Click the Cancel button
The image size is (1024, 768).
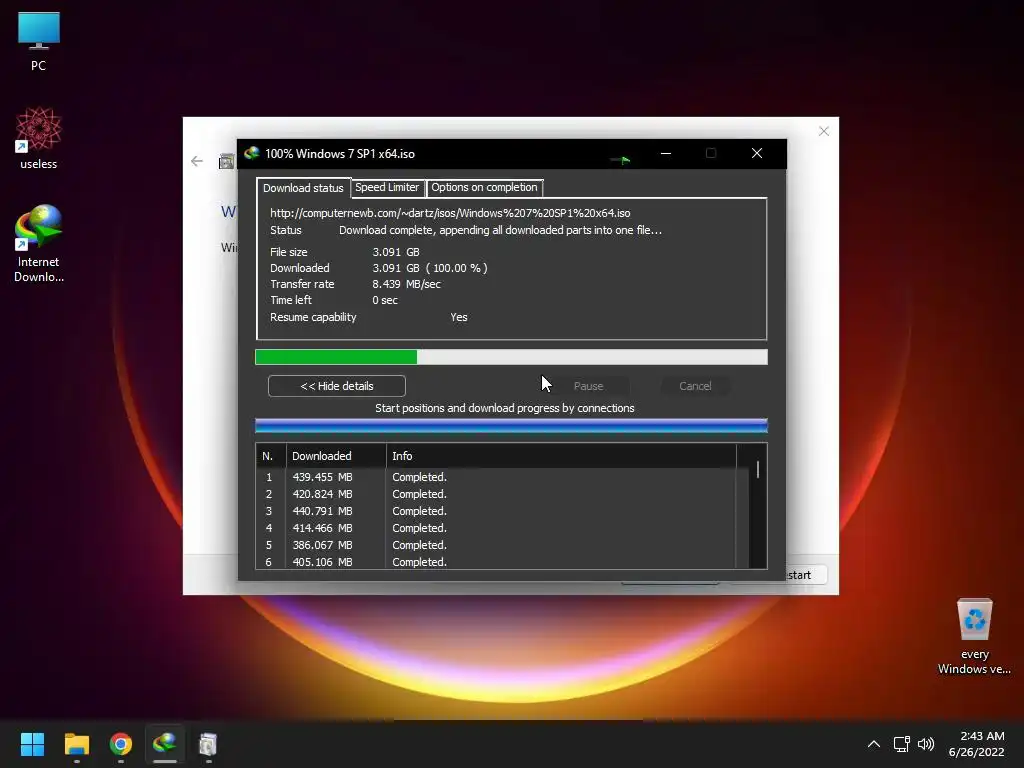(x=695, y=386)
